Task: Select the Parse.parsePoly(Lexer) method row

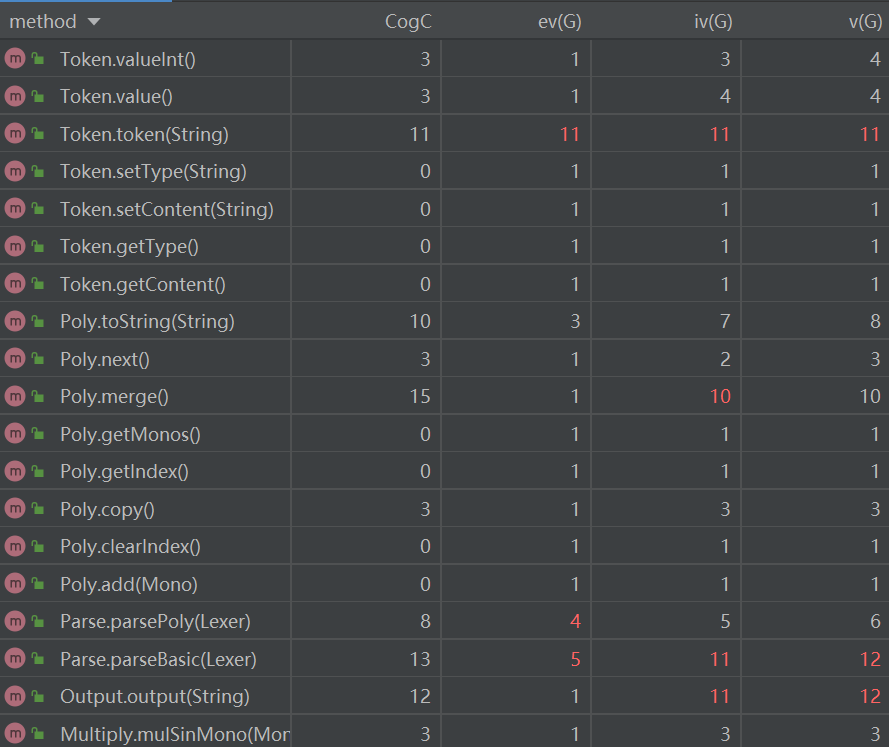Action: tap(155, 622)
